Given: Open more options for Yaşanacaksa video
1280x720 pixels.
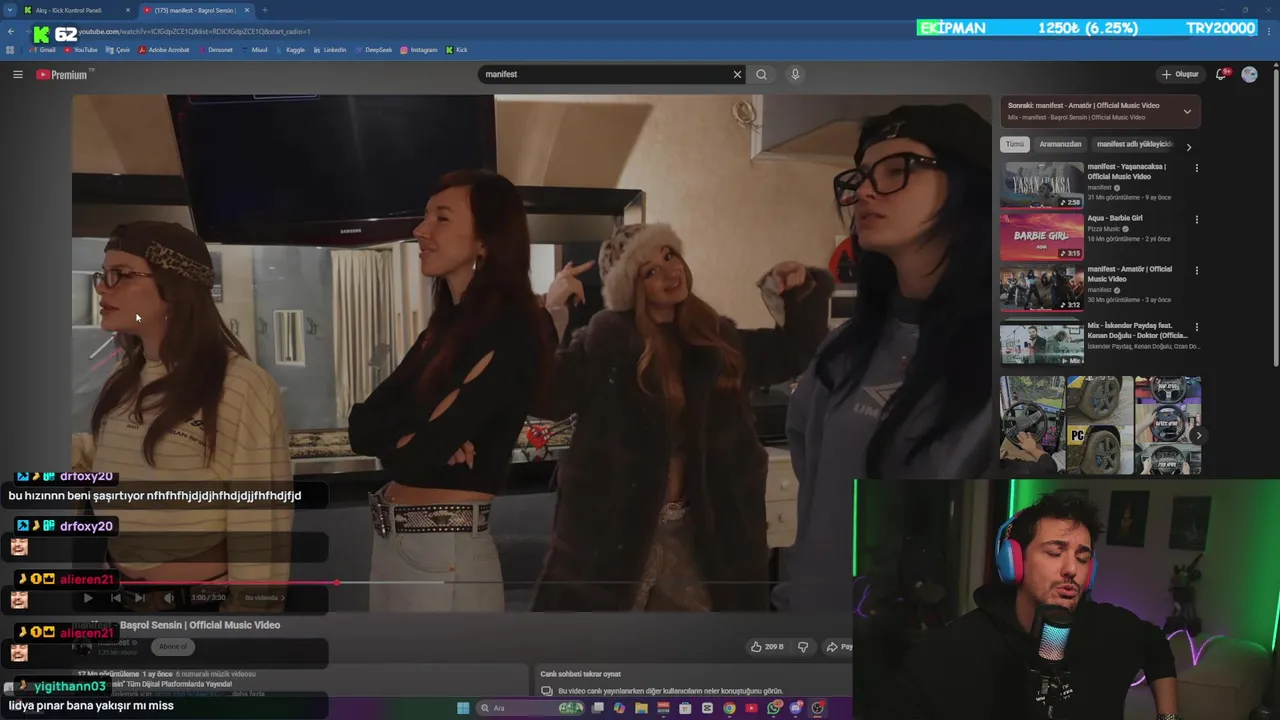Looking at the screenshot, I should 1196,168.
